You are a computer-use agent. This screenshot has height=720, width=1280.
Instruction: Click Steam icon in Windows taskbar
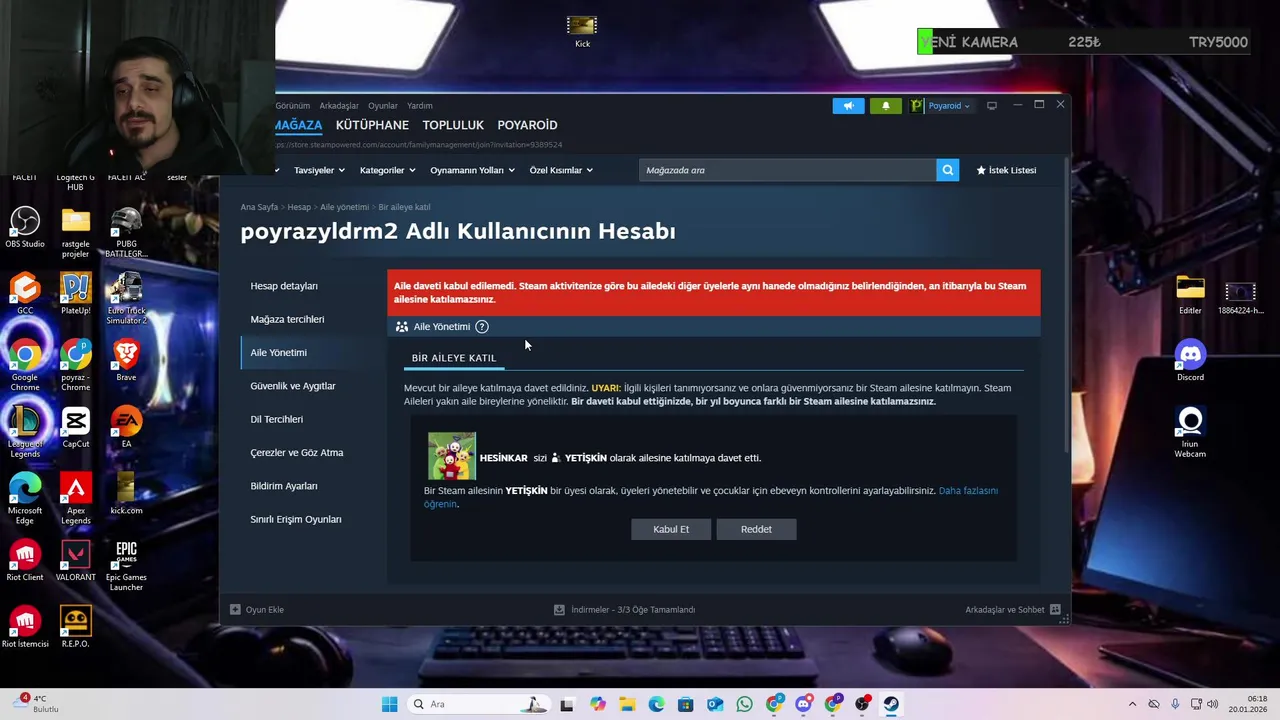coord(891,704)
